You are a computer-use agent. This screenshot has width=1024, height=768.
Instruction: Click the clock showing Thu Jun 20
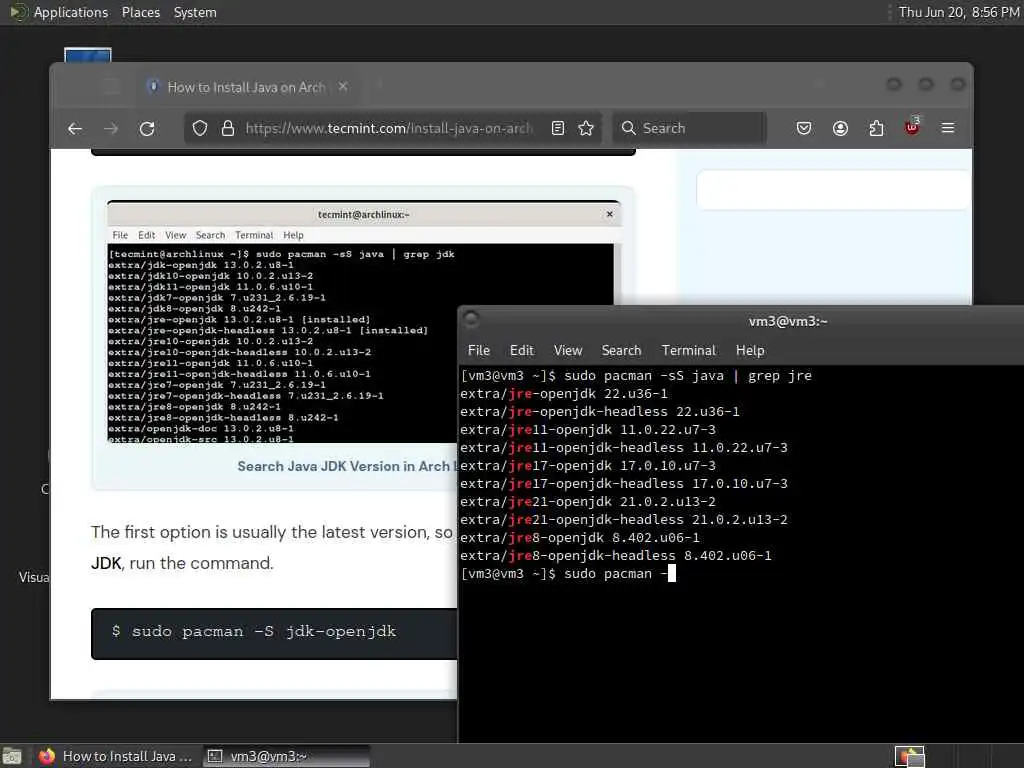coord(959,12)
